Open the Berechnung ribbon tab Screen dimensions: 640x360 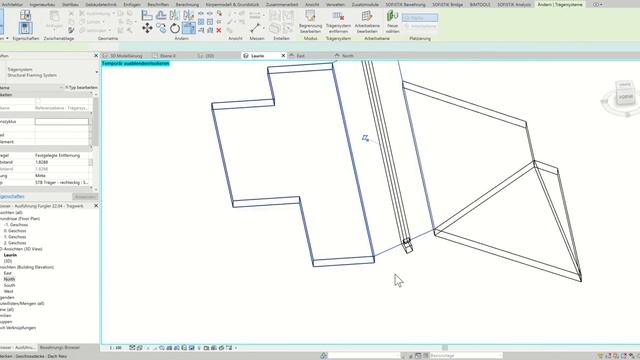pos(187,4)
